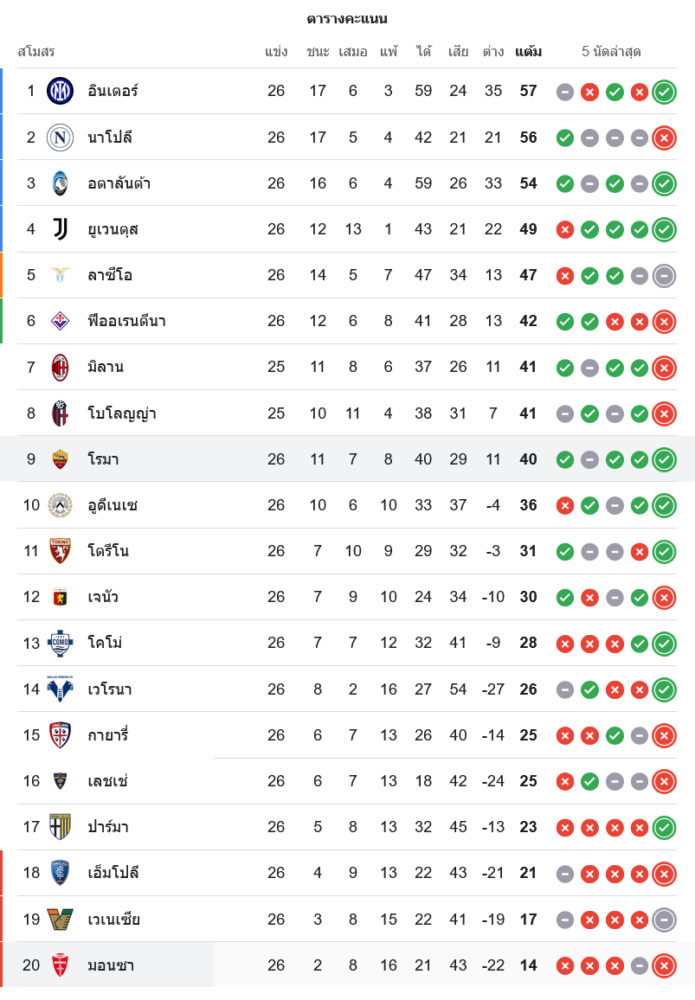
Task: Click the แต้ม points column header
Action: pyautogui.click(x=528, y=51)
